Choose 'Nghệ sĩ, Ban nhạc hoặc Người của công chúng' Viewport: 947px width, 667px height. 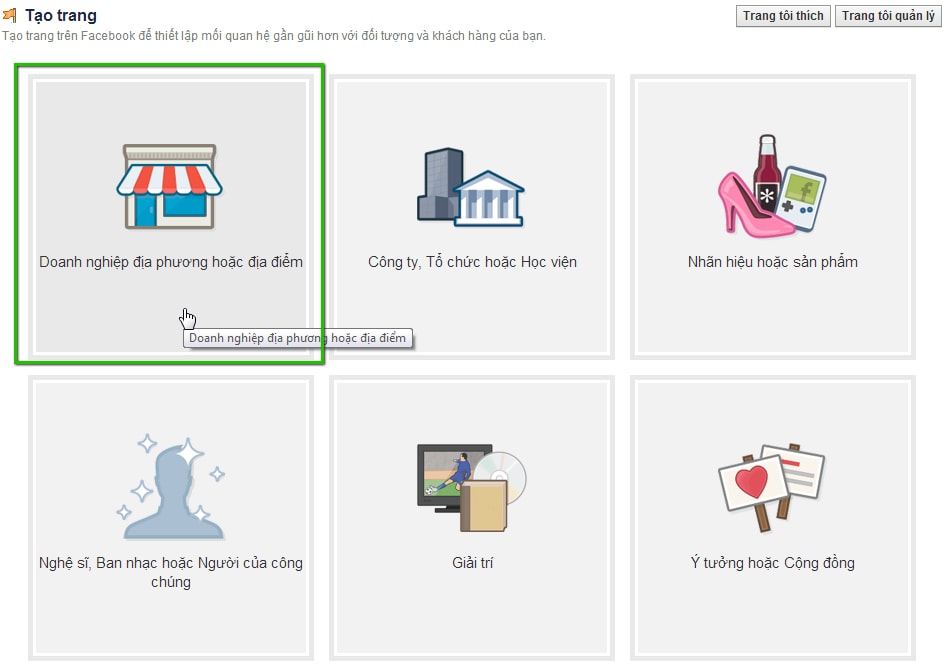(170, 572)
